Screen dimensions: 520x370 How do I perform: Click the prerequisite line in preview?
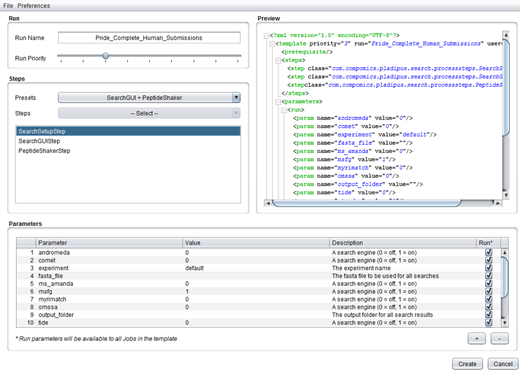pos(307,52)
